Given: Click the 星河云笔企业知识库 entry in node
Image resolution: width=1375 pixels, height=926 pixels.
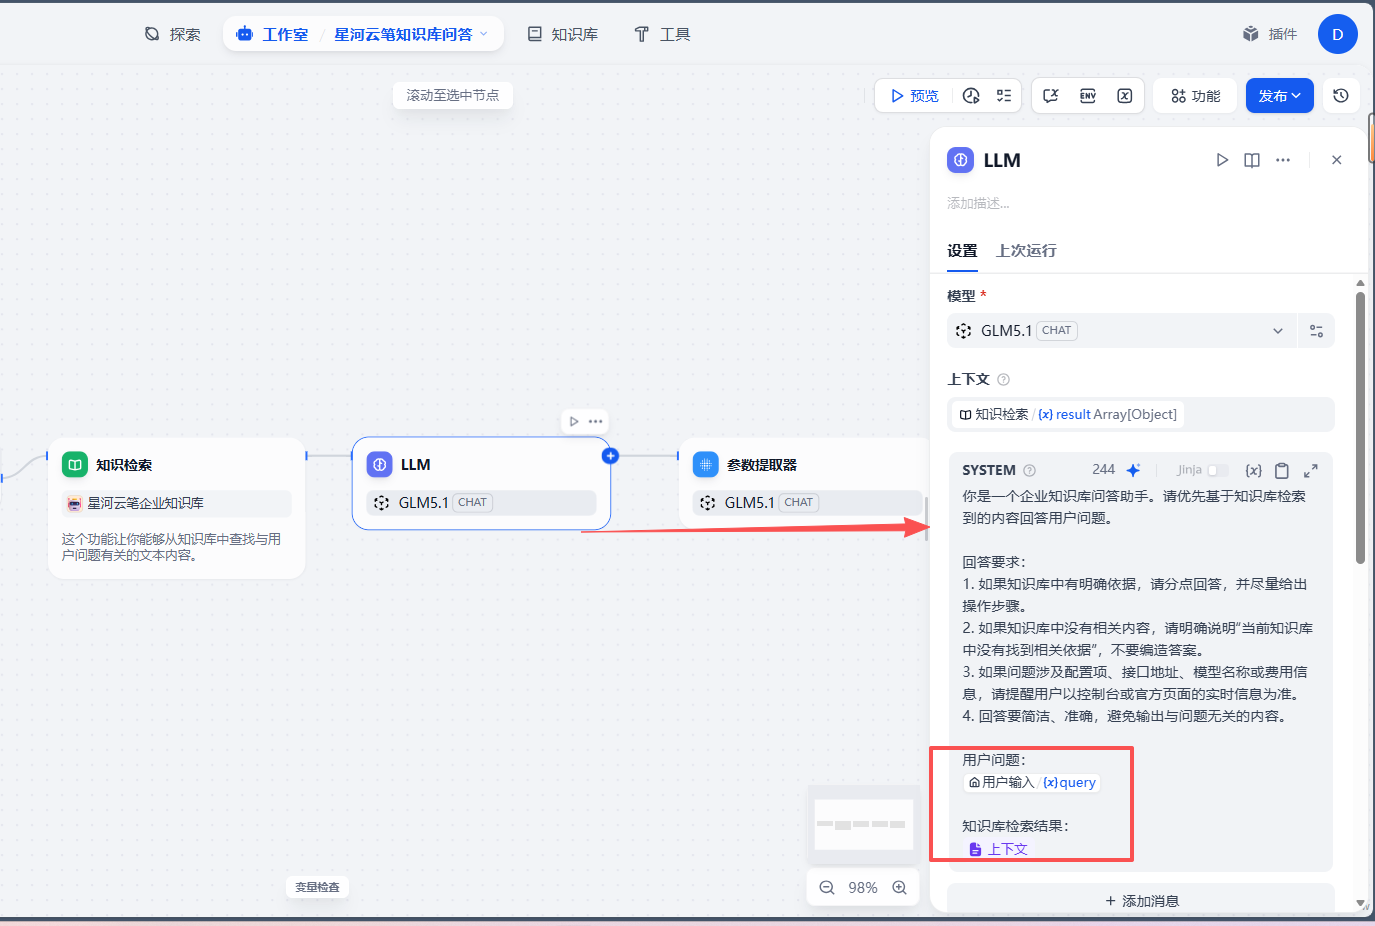Looking at the screenshot, I should pos(176,503).
